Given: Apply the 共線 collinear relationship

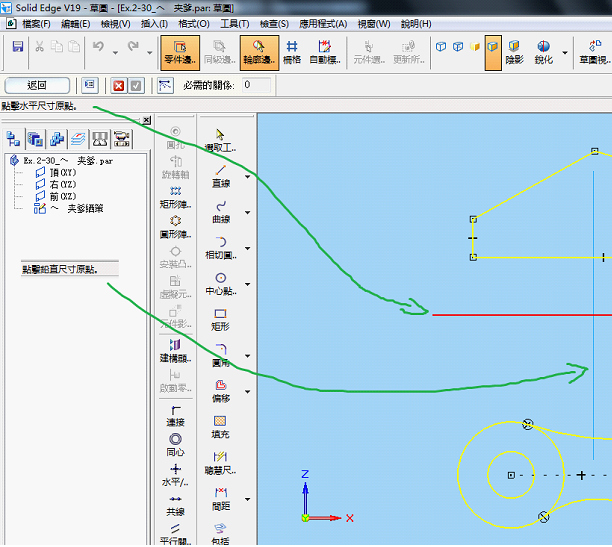Looking at the screenshot, I should (x=175, y=505).
